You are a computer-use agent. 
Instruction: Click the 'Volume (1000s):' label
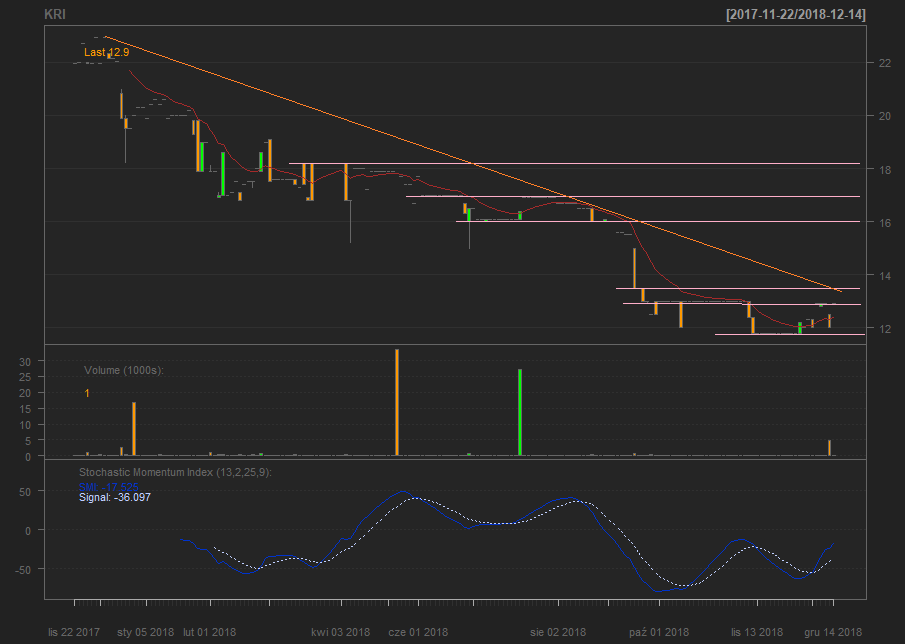(124, 370)
